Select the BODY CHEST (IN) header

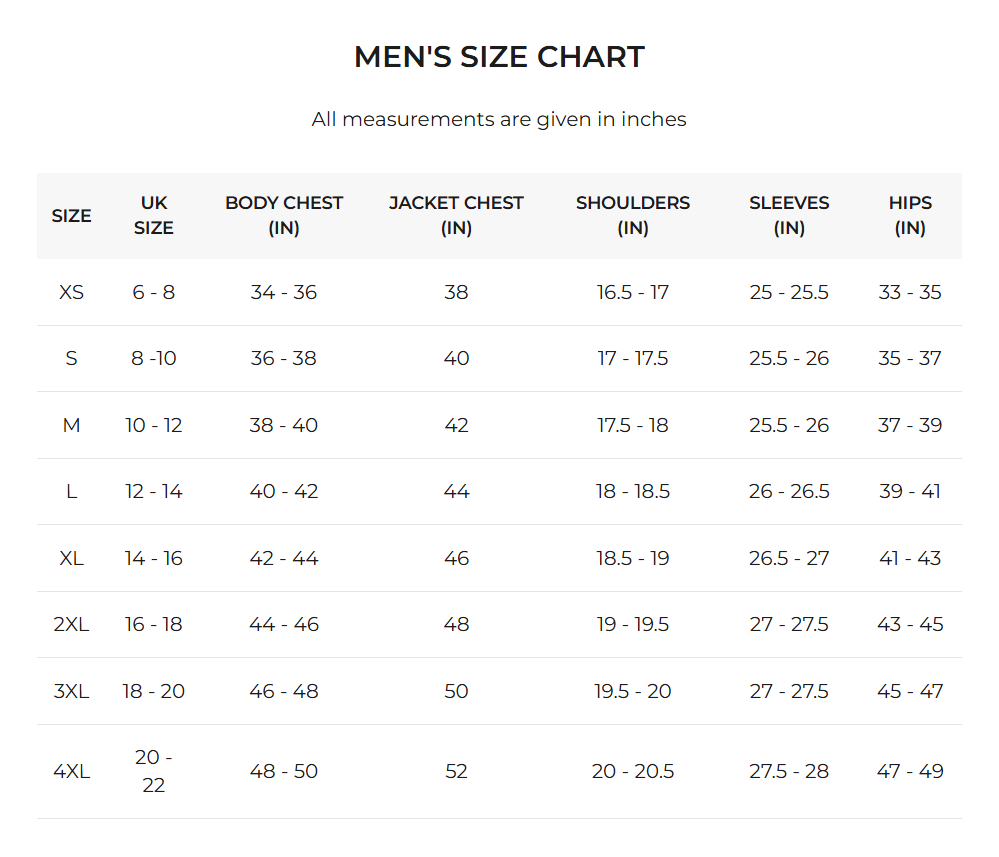pyautogui.click(x=284, y=215)
